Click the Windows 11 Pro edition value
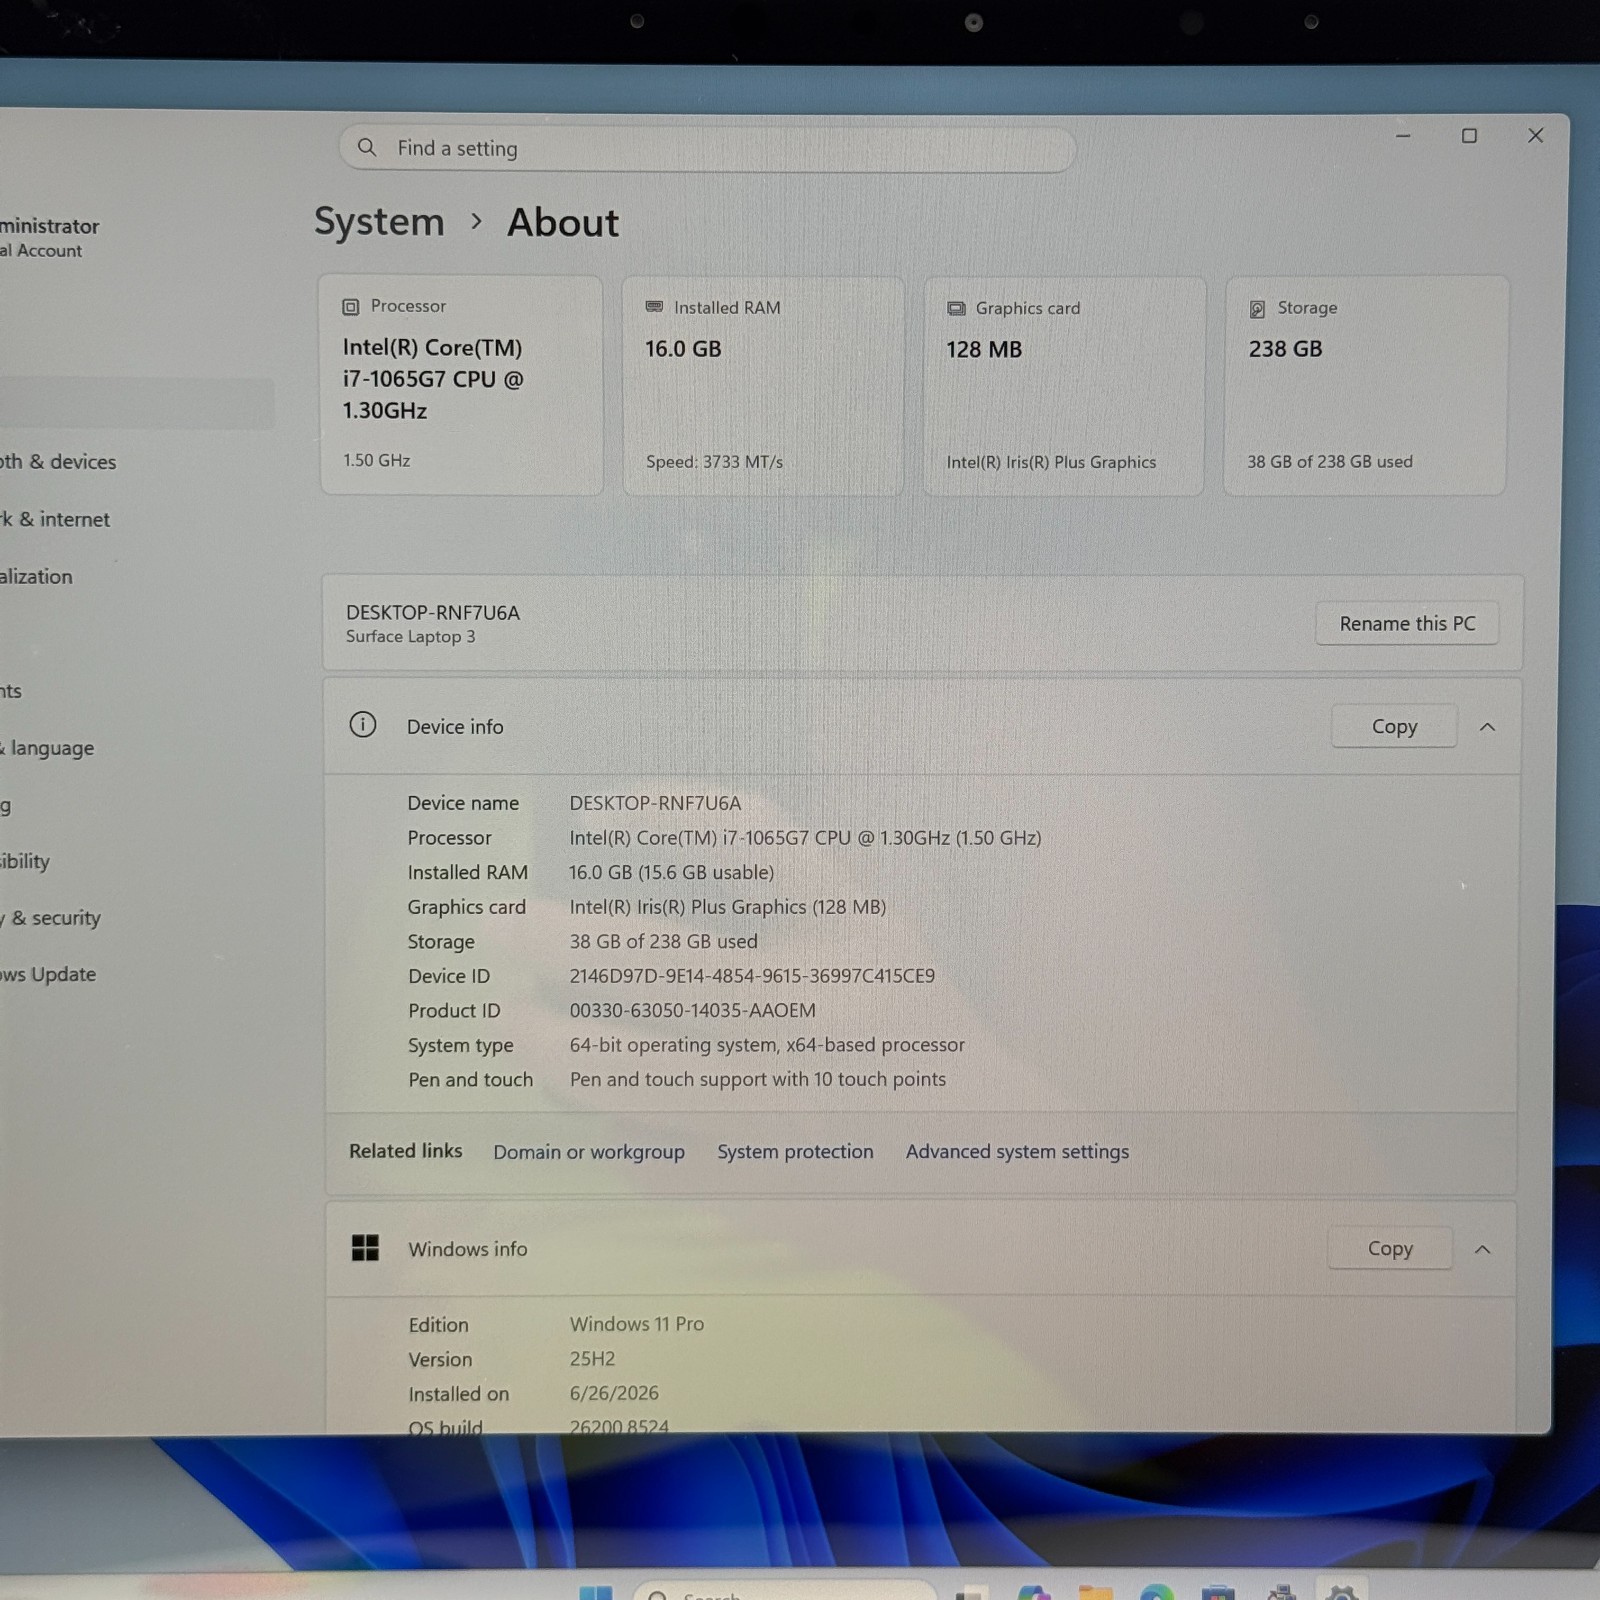 [637, 1324]
